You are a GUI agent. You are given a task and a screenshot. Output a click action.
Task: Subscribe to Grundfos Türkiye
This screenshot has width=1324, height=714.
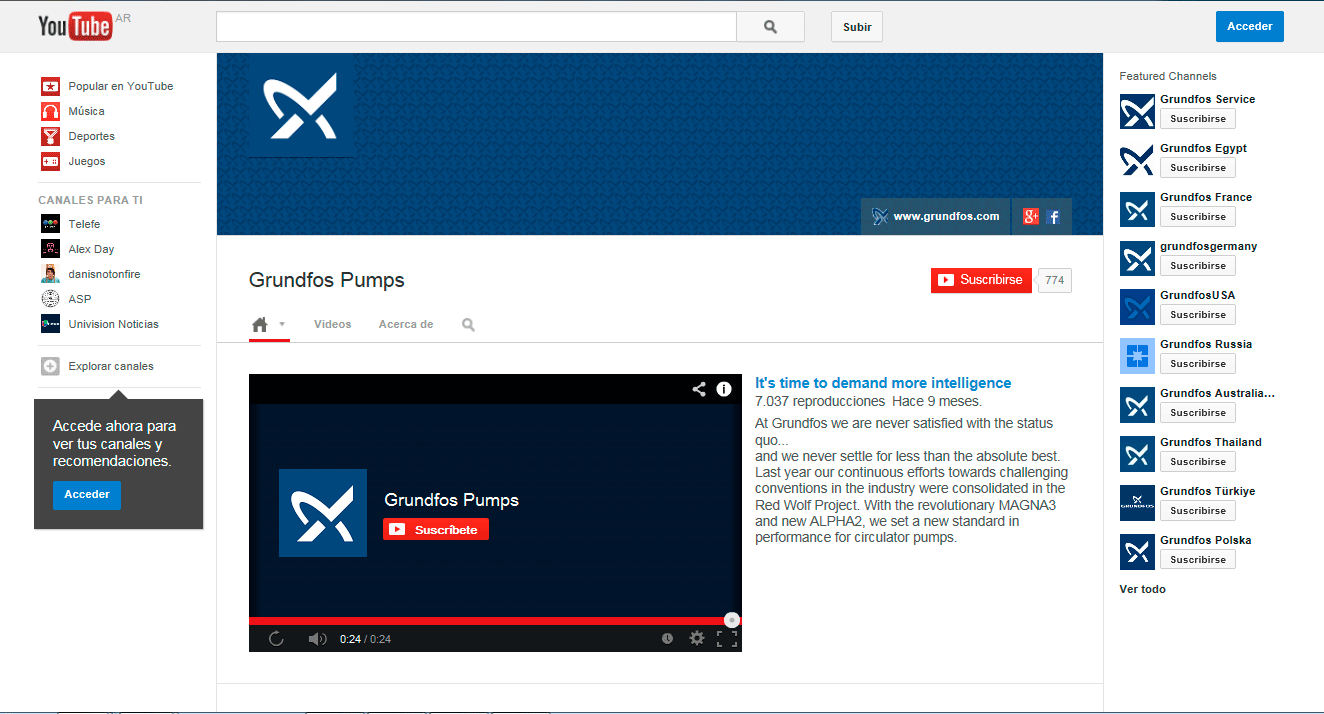[x=1198, y=511]
